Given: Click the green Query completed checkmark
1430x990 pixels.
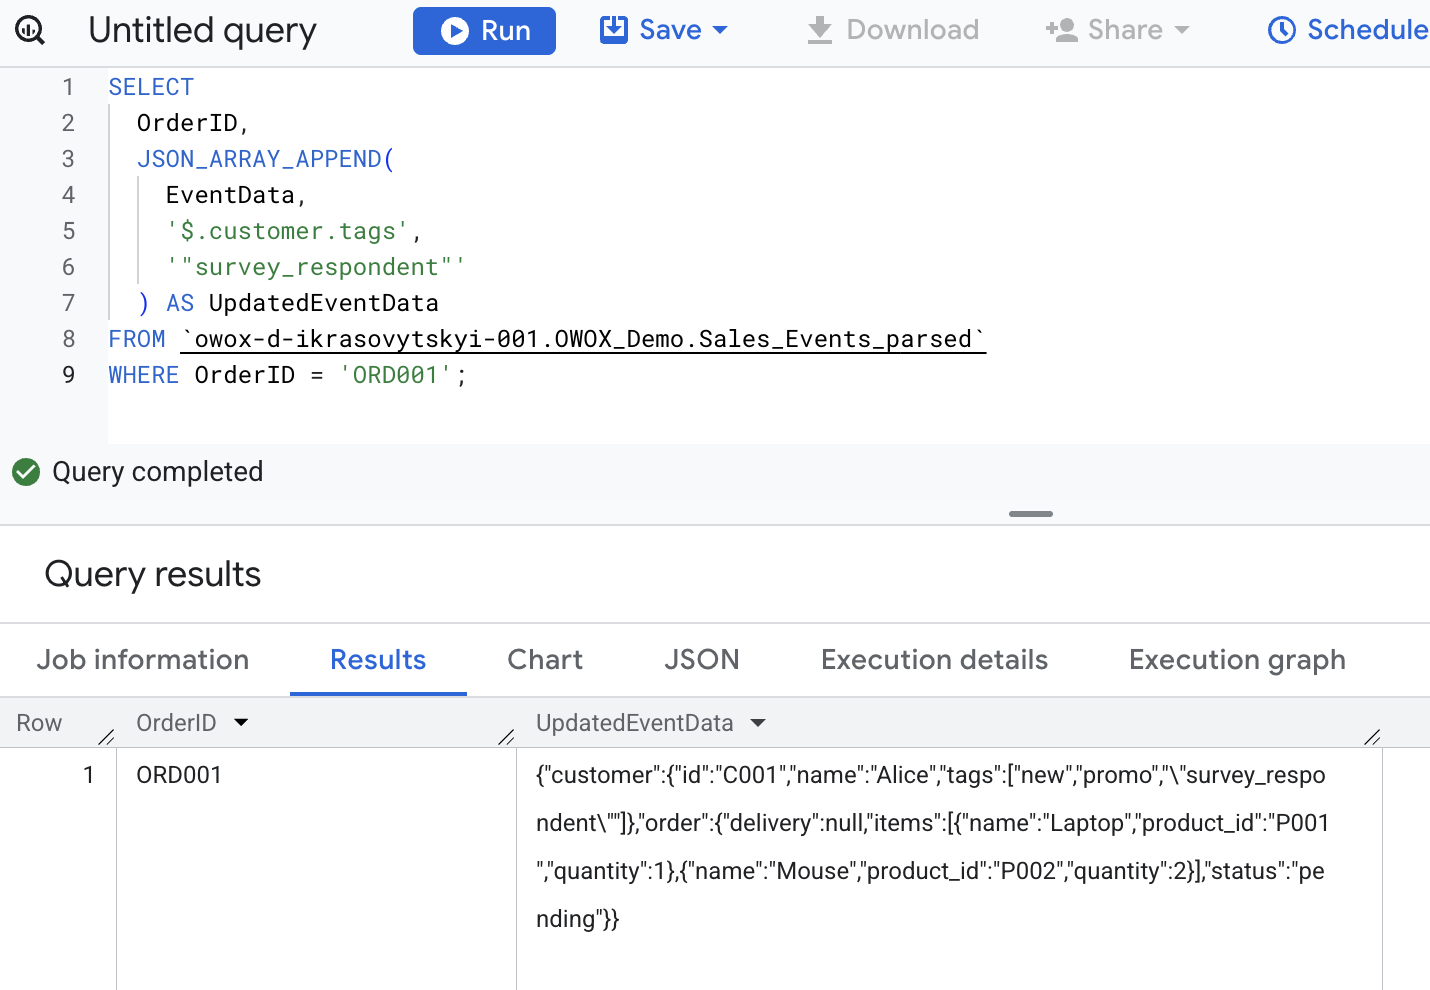Looking at the screenshot, I should 26,472.
